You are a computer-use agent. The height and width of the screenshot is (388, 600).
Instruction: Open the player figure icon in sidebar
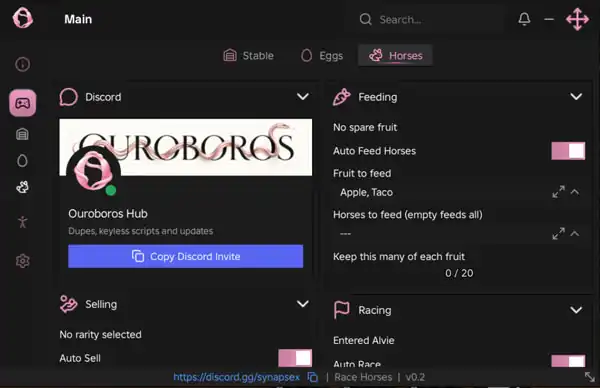pos(23,222)
